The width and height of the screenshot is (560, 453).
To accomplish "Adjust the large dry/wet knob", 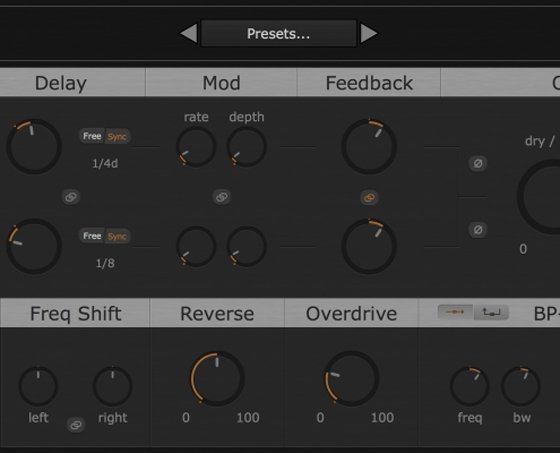I will pyautogui.click(x=539, y=196).
